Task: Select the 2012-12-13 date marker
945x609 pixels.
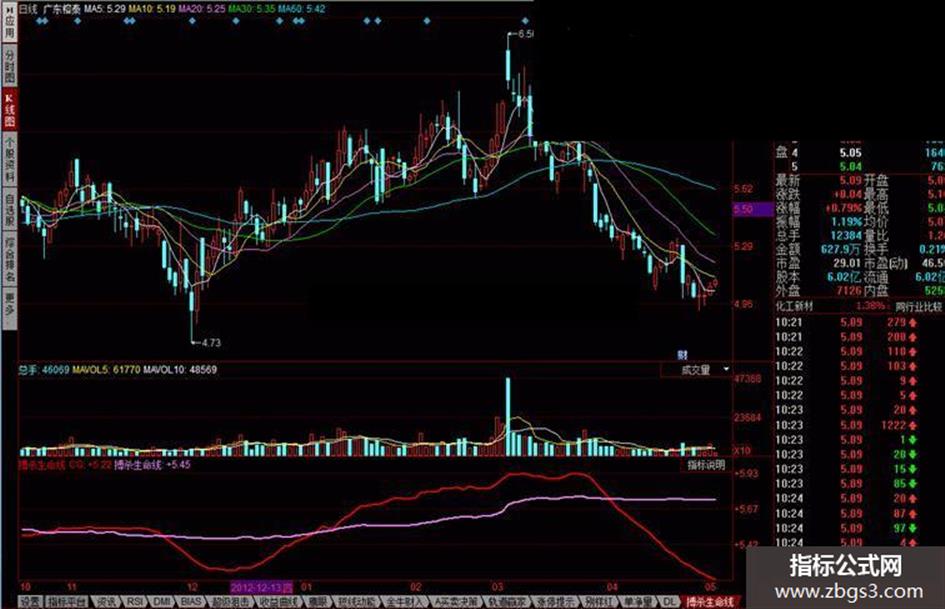Action: coord(261,586)
